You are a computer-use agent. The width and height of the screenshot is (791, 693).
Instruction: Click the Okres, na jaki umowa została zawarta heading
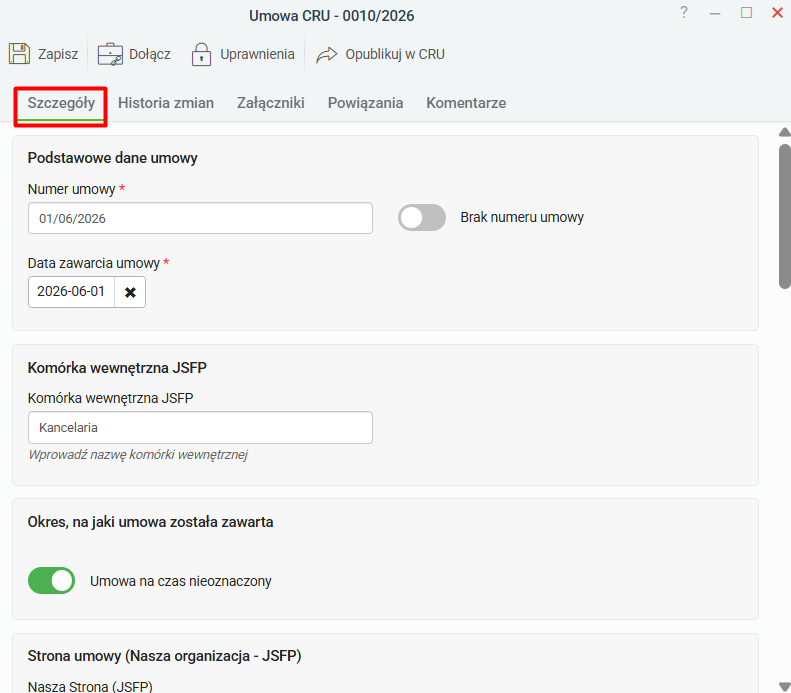[x=150, y=522]
